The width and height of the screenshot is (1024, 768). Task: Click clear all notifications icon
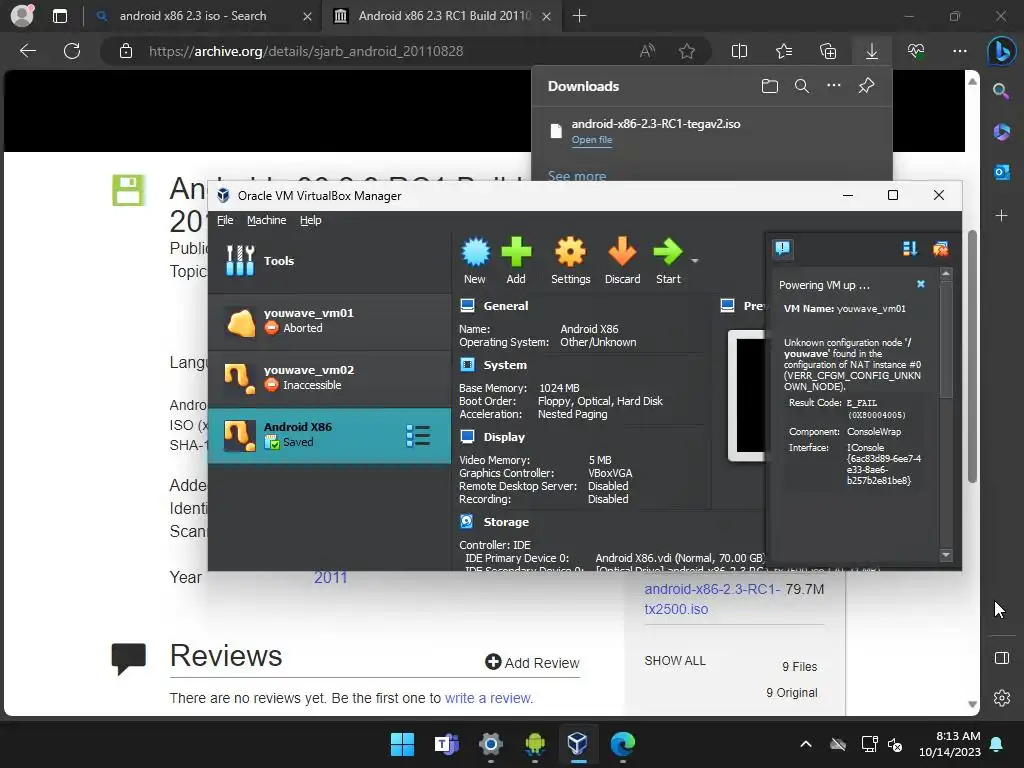(940, 248)
